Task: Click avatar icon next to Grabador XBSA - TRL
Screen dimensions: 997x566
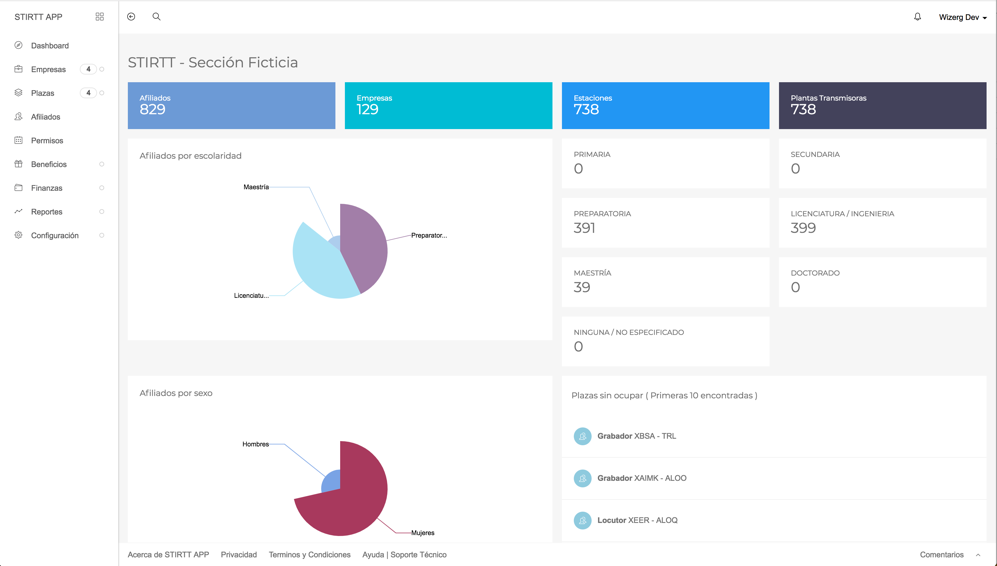Action: click(582, 436)
